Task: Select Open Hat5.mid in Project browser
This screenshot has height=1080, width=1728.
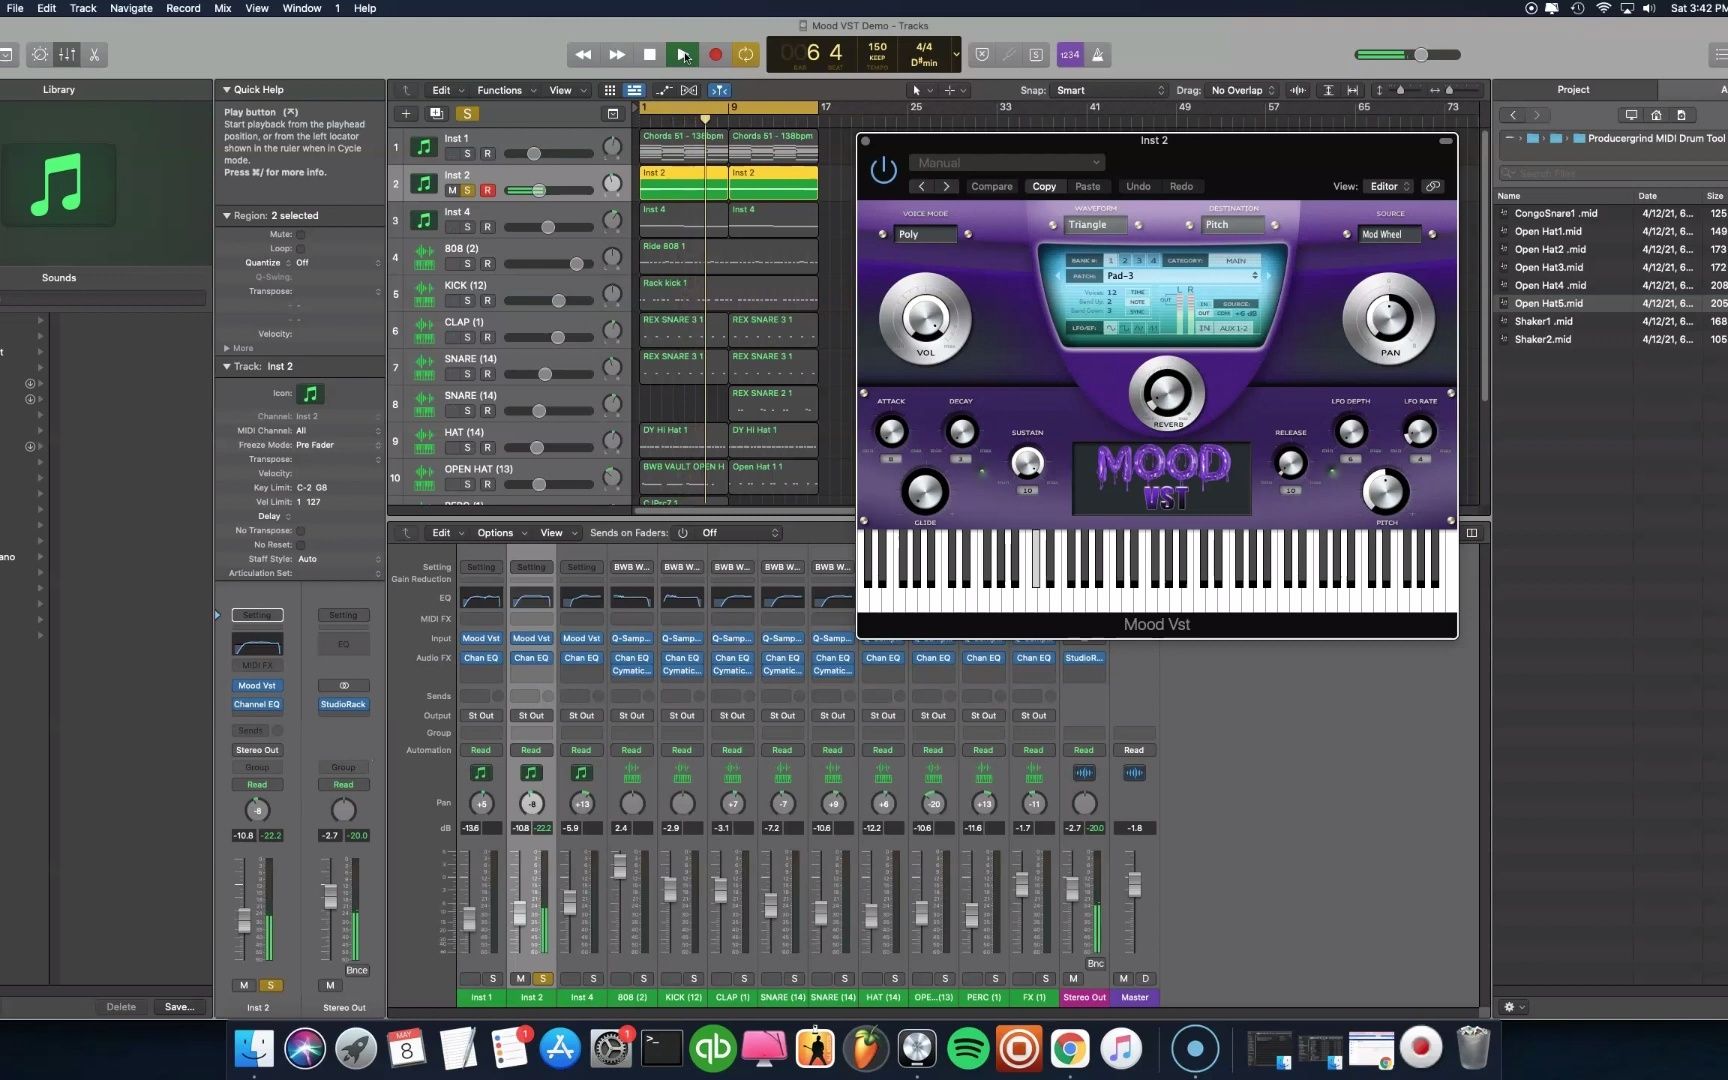Action: tap(1612, 304)
